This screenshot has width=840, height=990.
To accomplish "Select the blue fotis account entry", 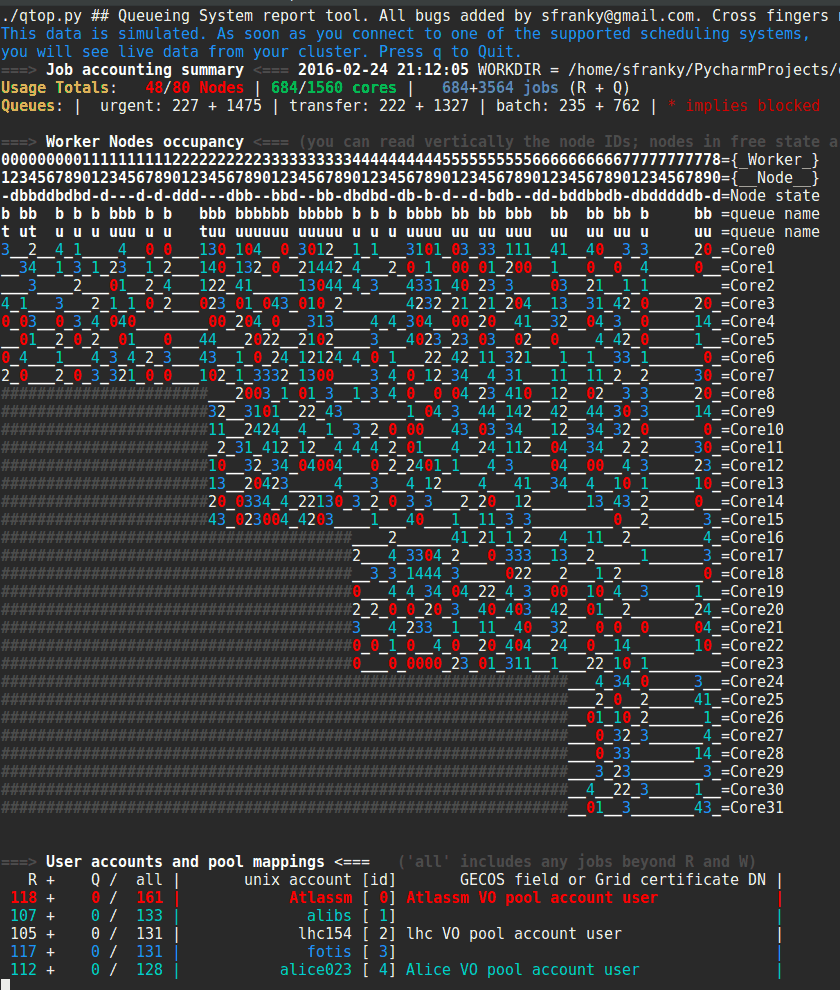I will coord(331,951).
